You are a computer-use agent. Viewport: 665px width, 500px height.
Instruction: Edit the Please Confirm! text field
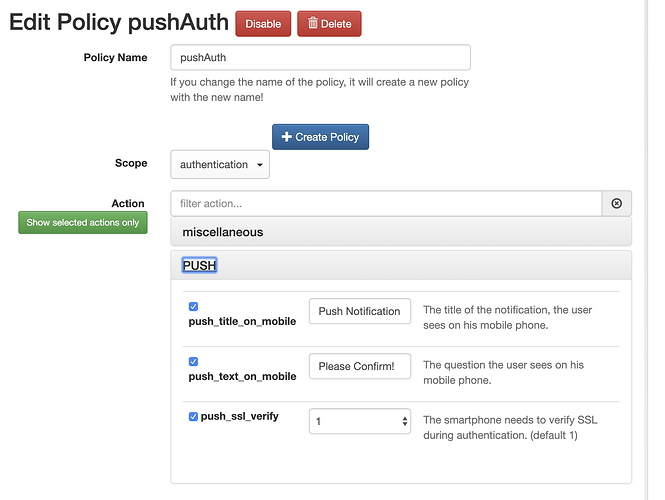[x=360, y=366]
